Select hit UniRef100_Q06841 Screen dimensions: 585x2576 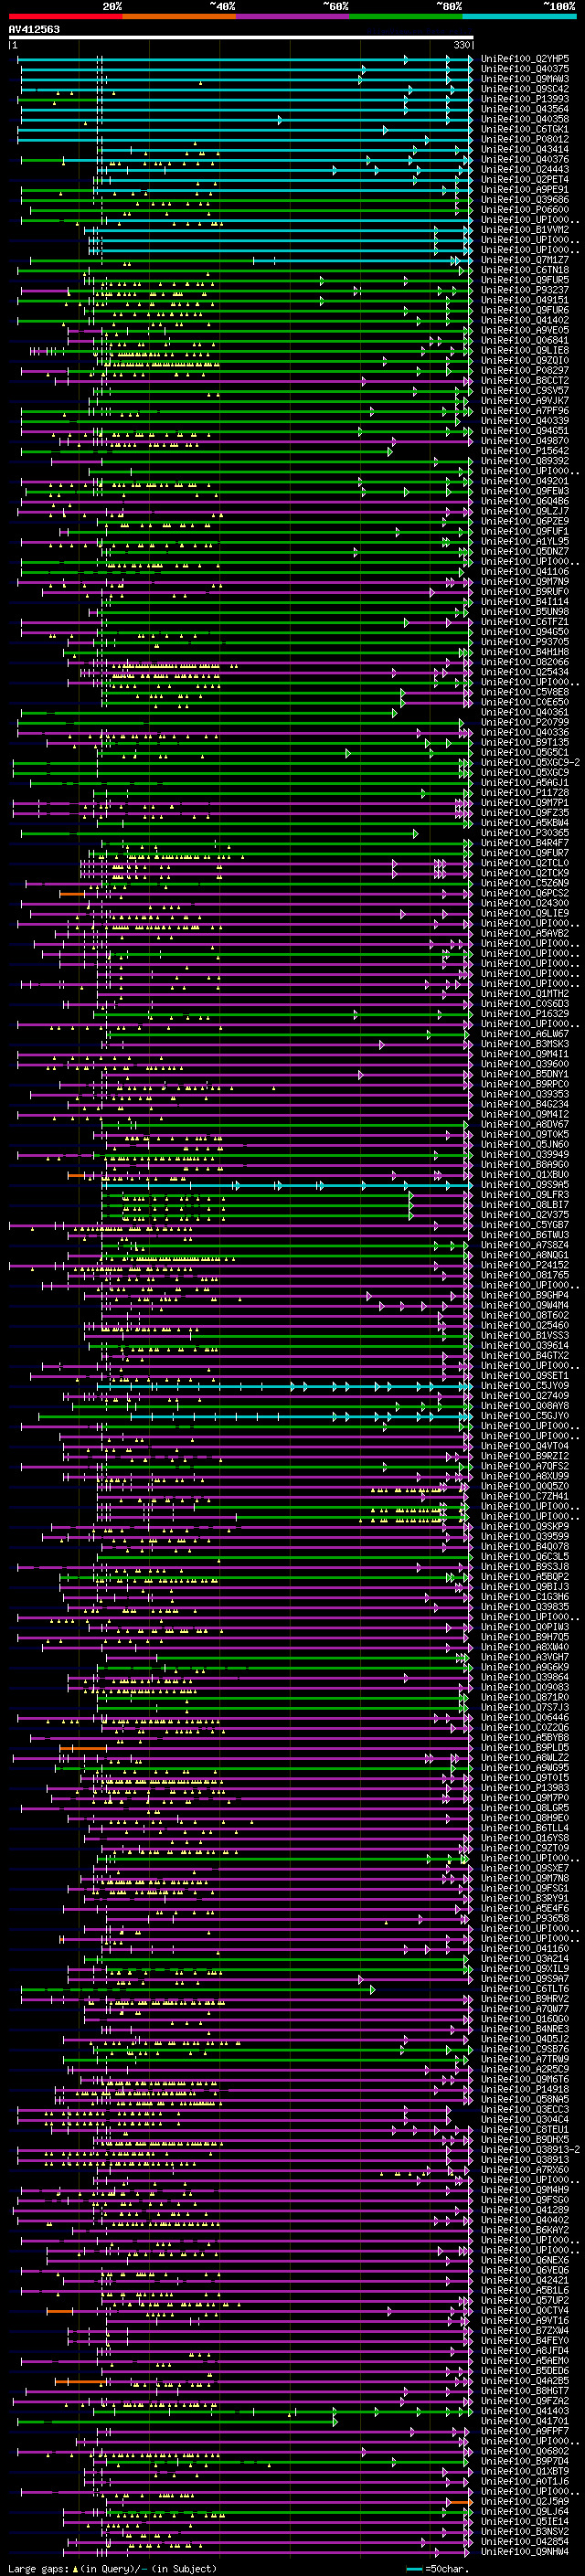[x=525, y=340]
